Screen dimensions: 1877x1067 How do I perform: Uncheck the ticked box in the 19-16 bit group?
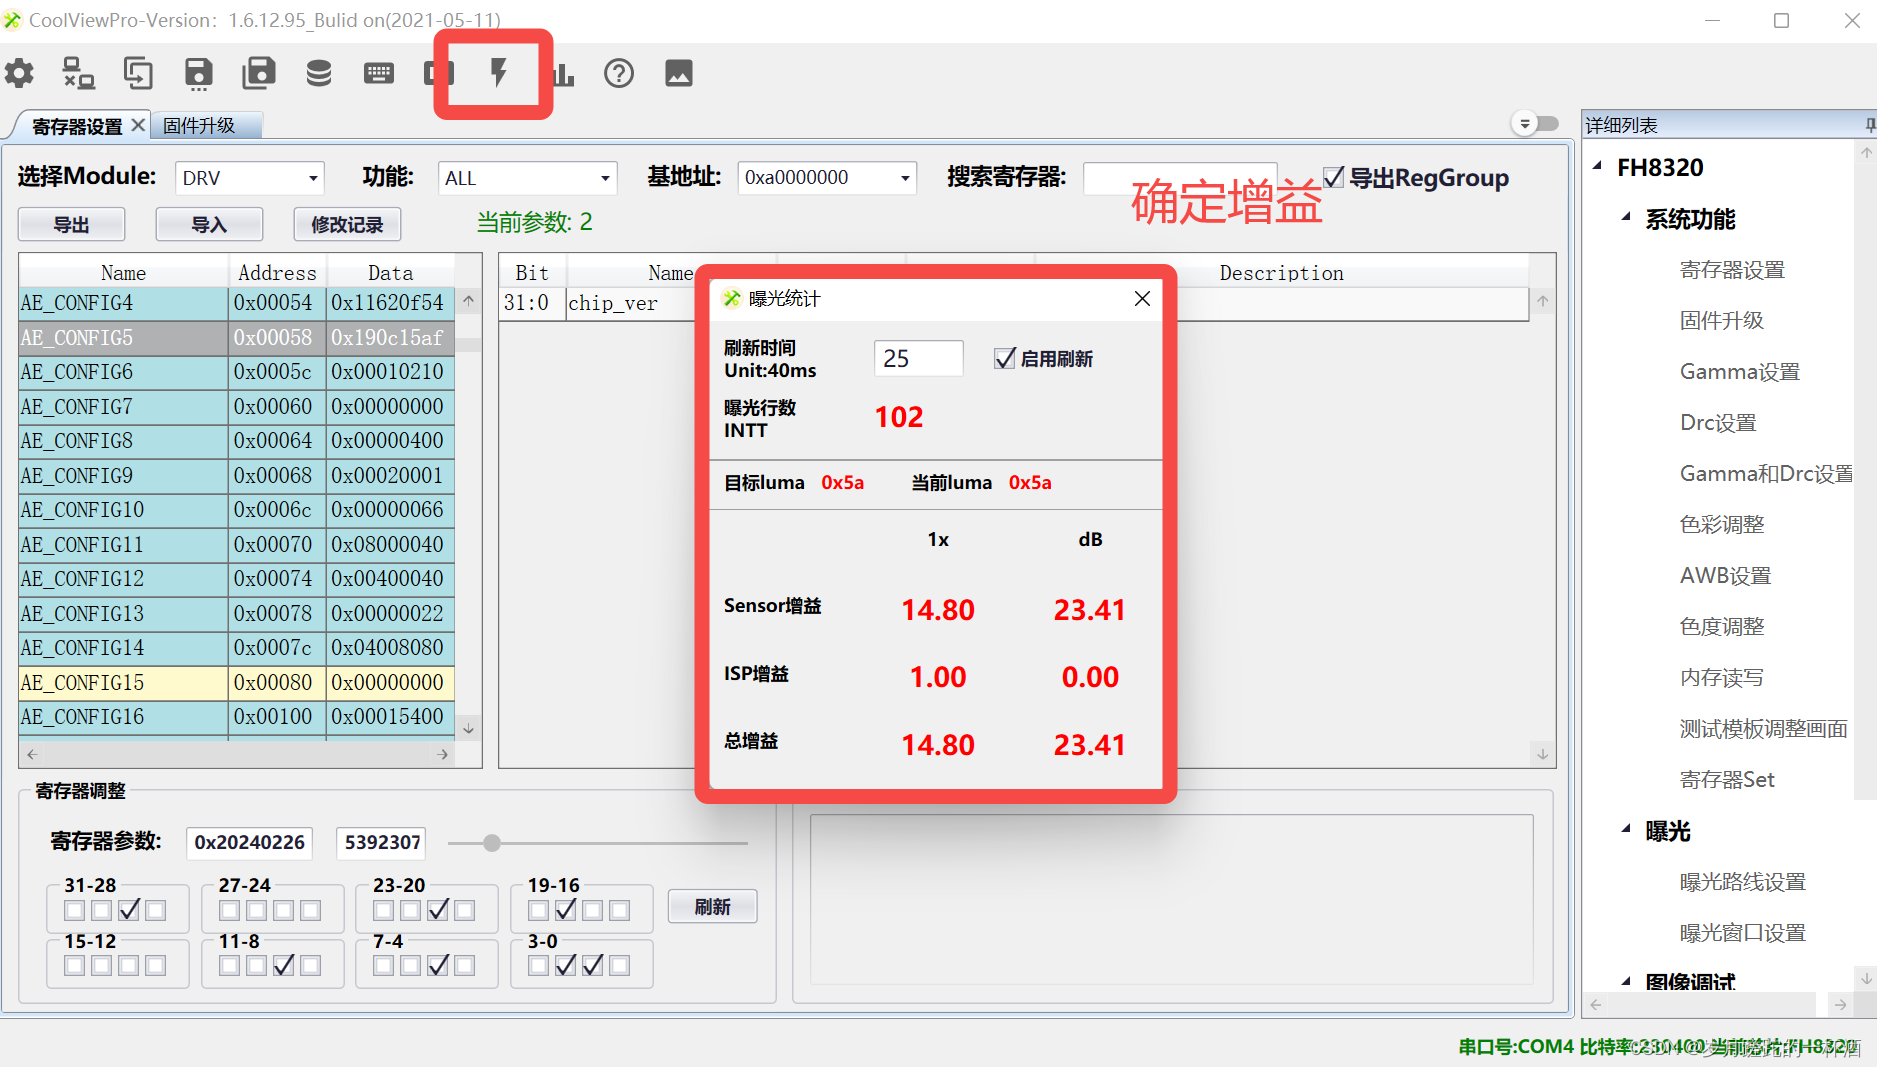click(565, 910)
